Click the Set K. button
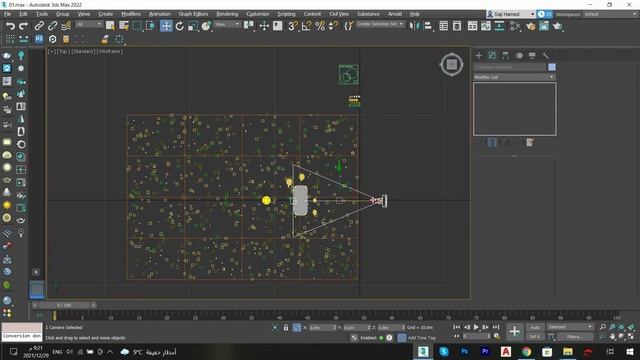This screenshot has width=640, height=360. click(535, 337)
